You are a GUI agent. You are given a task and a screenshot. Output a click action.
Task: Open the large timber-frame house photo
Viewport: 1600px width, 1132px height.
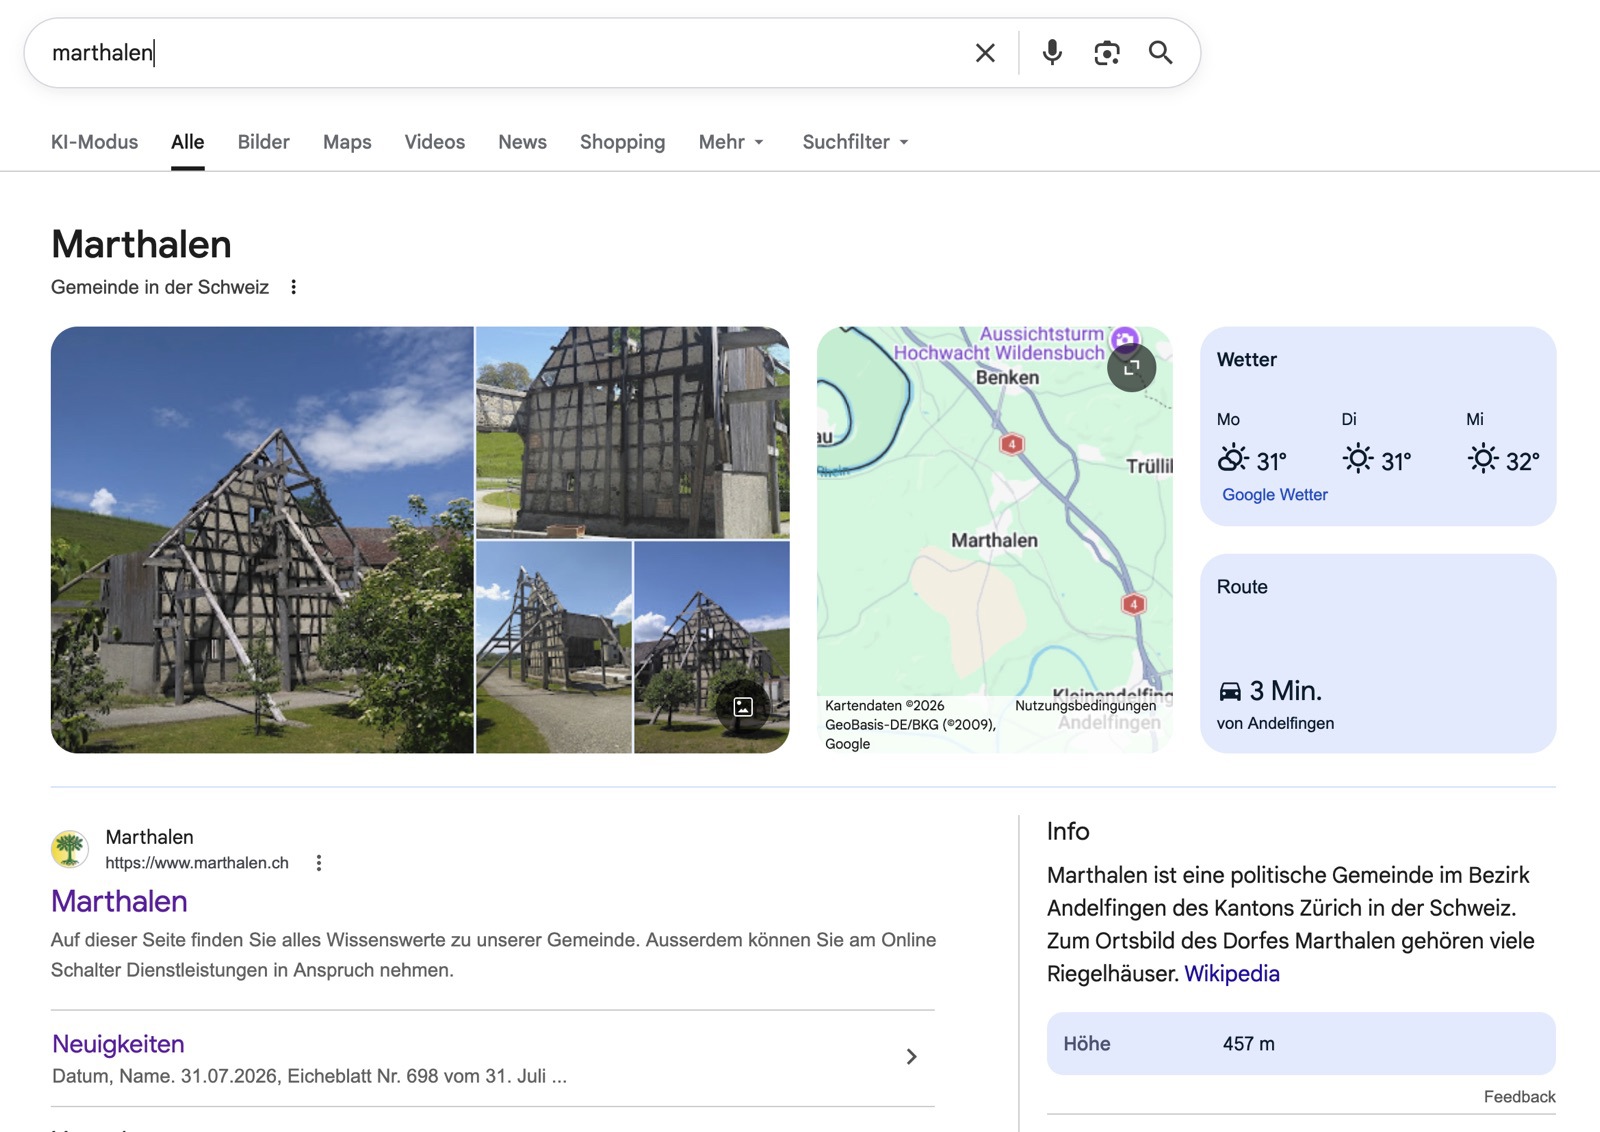coord(262,540)
